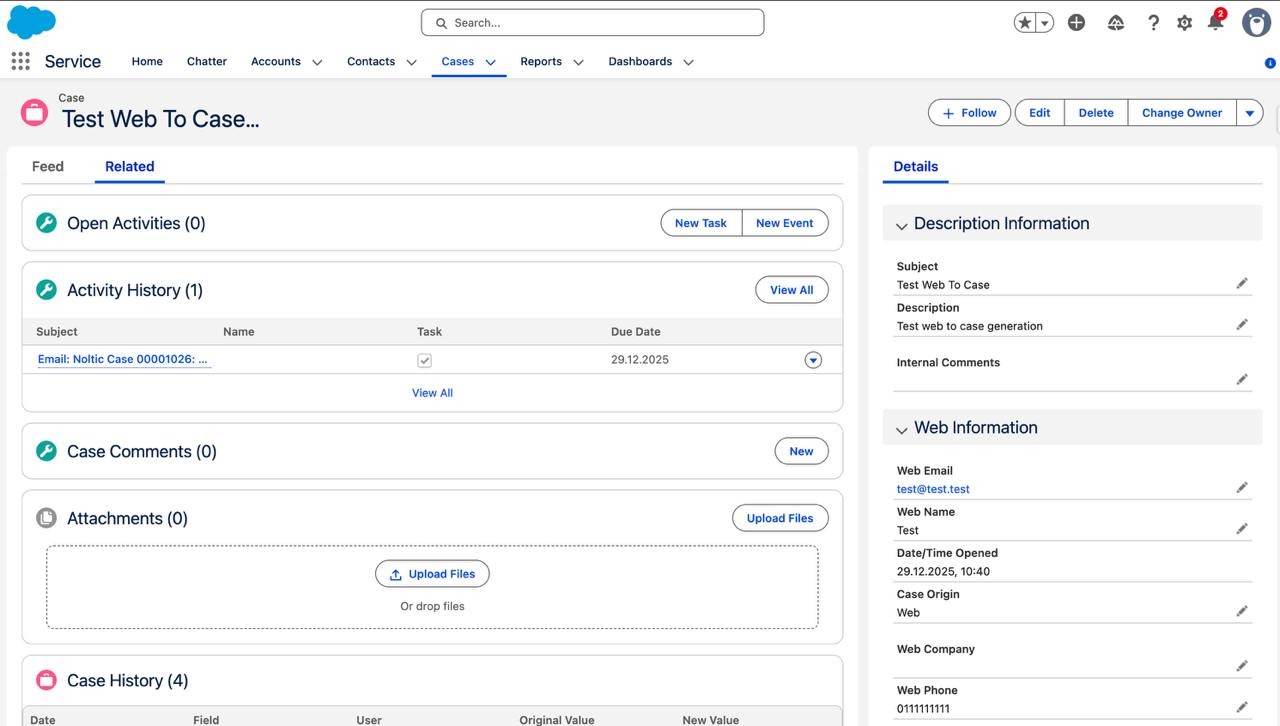Viewport: 1280px width, 726px height.
Task: Click the blue info icon at right edge
Action: point(1270,62)
